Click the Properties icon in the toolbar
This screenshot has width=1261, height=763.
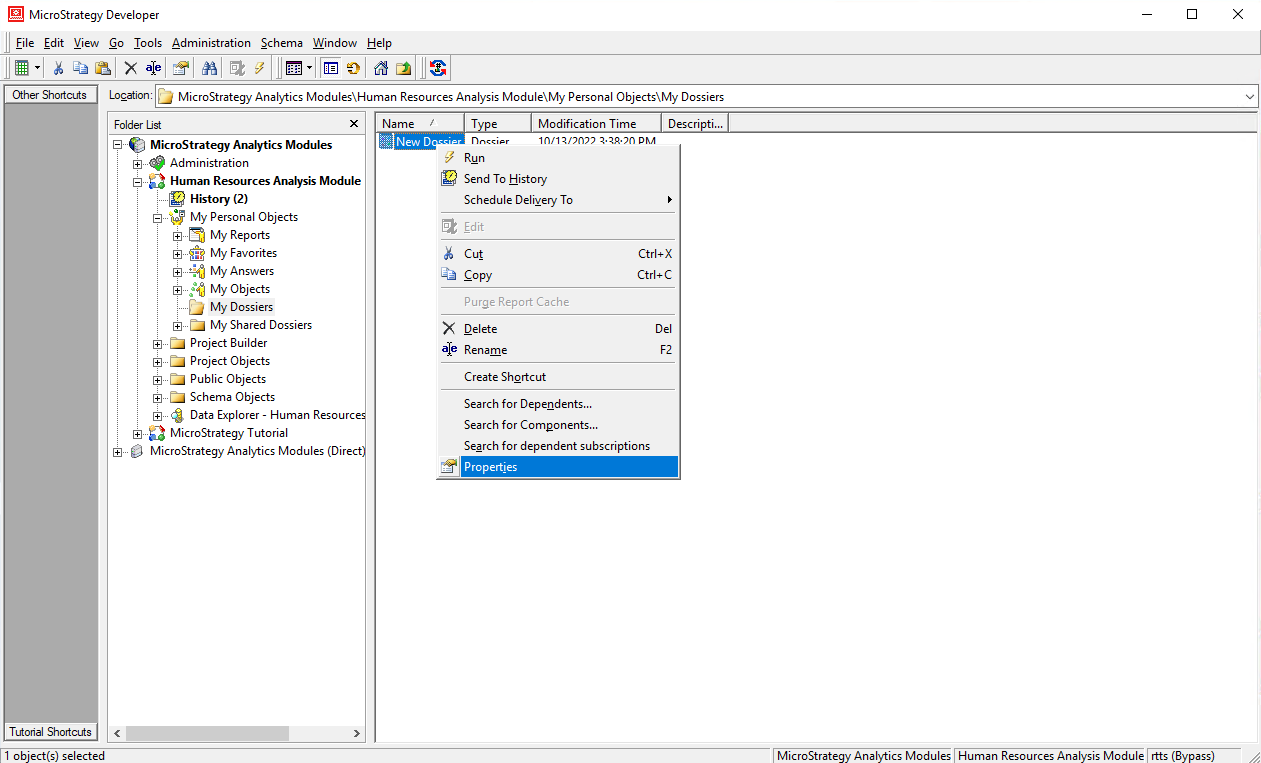click(180, 68)
